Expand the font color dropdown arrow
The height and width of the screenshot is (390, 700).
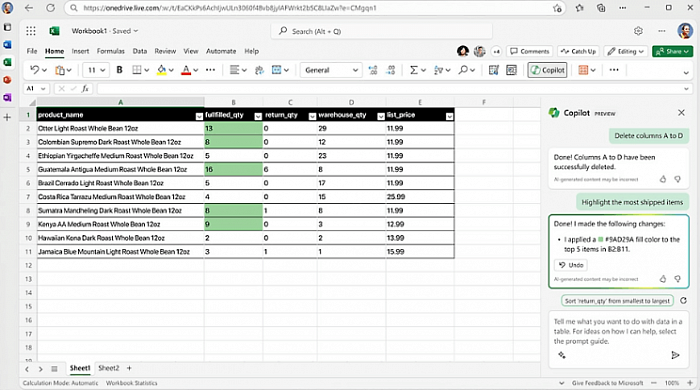click(196, 70)
